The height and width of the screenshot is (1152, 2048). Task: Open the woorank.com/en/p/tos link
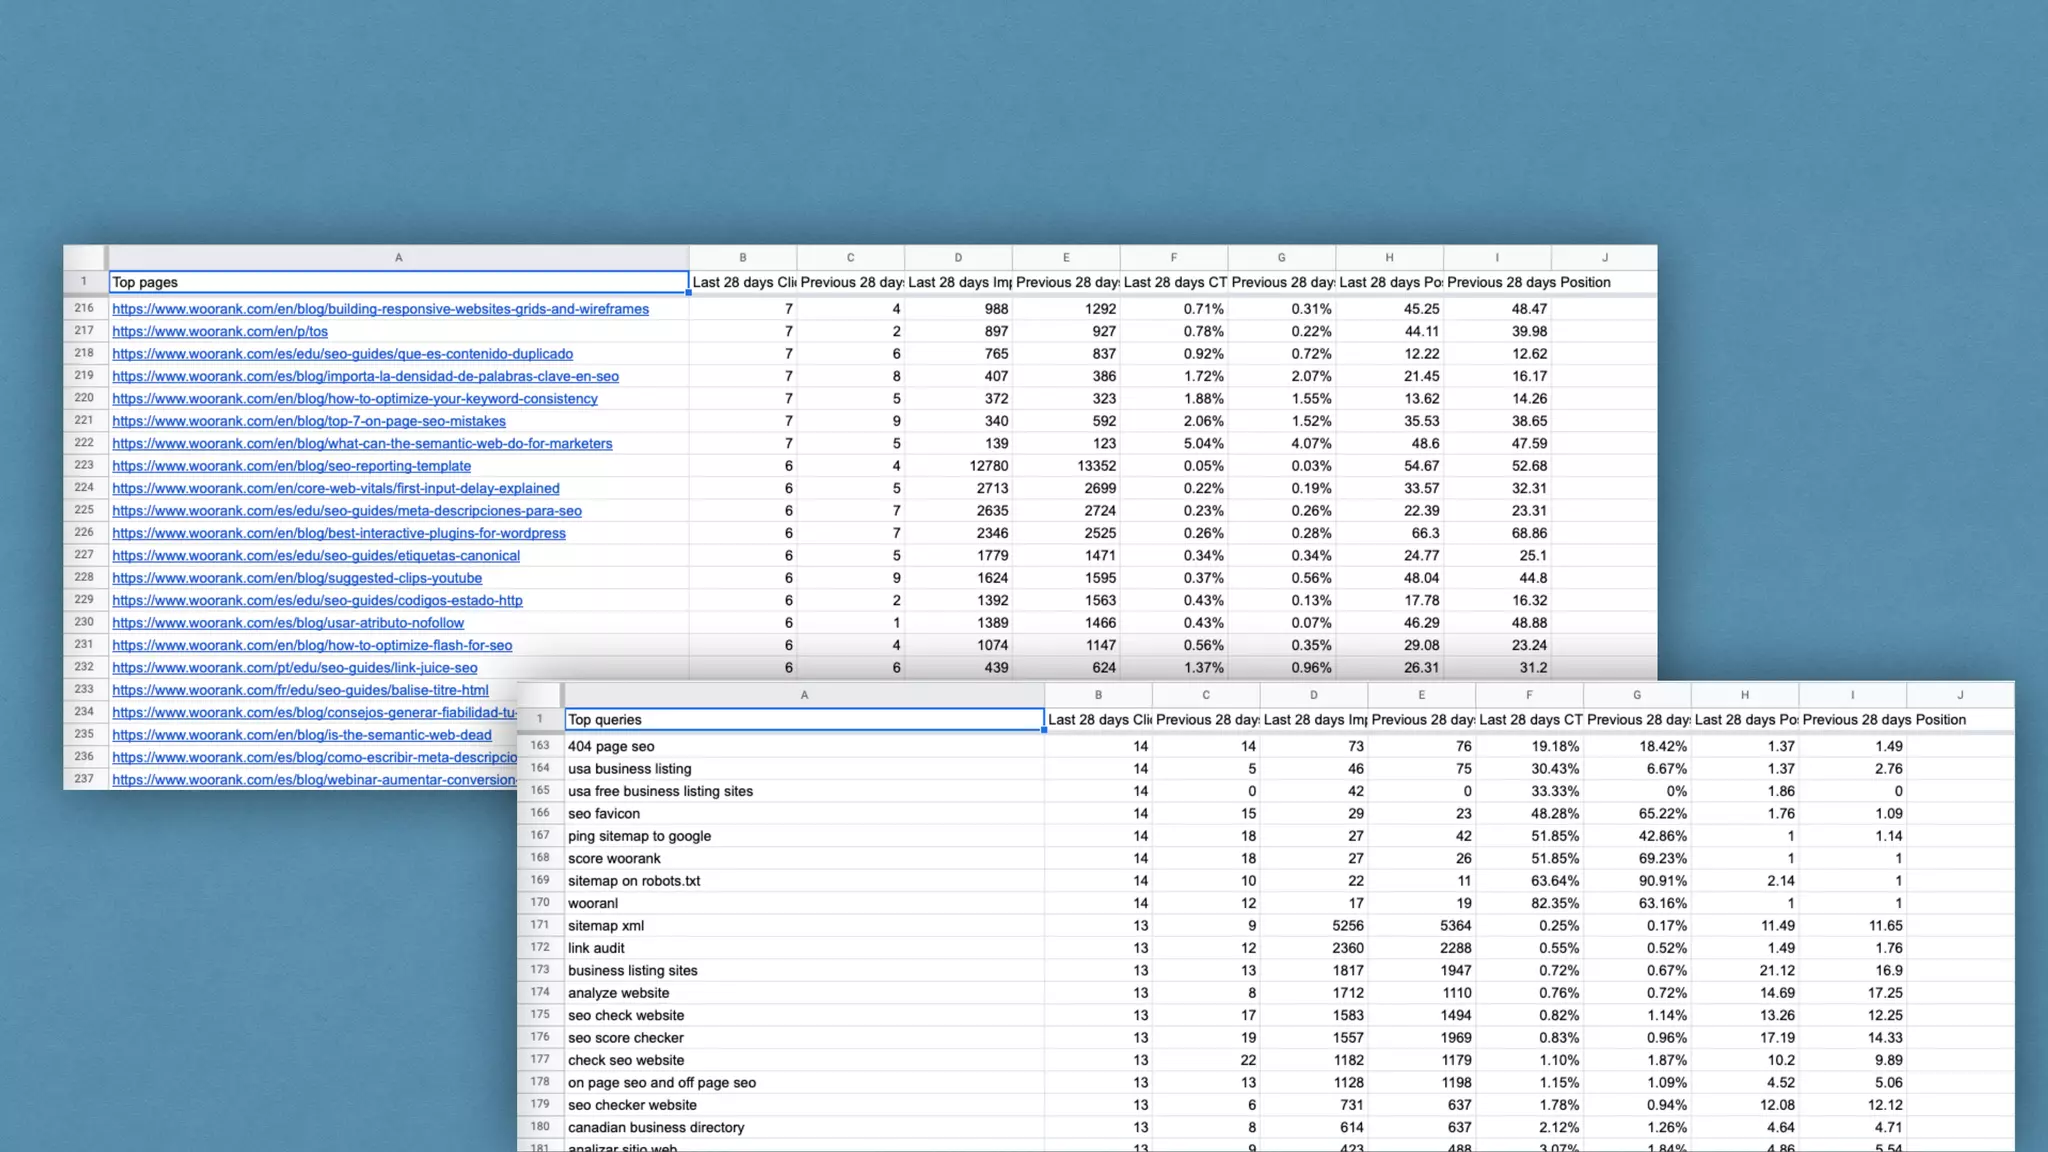(220, 331)
